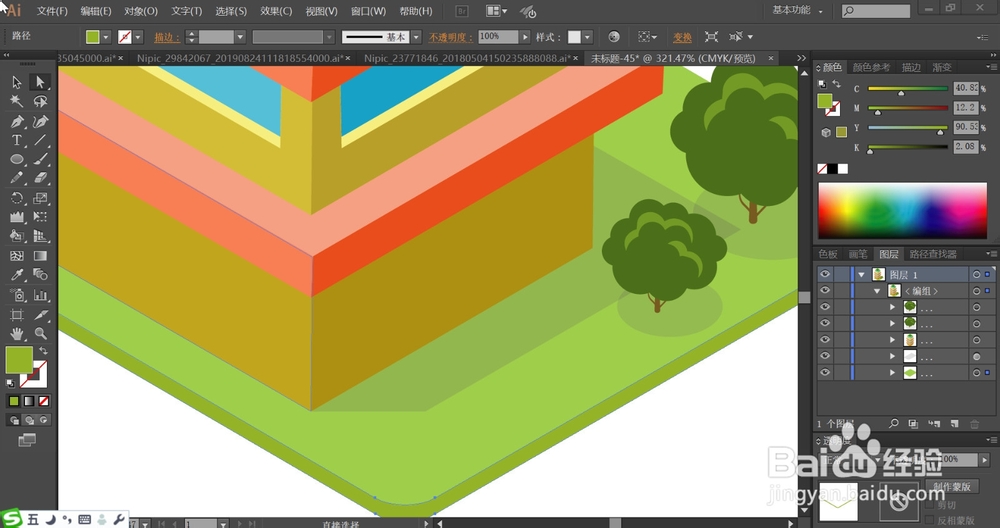Viewport: 1000px width, 528px height.
Task: Select the Pencil tool
Action: click(17, 179)
